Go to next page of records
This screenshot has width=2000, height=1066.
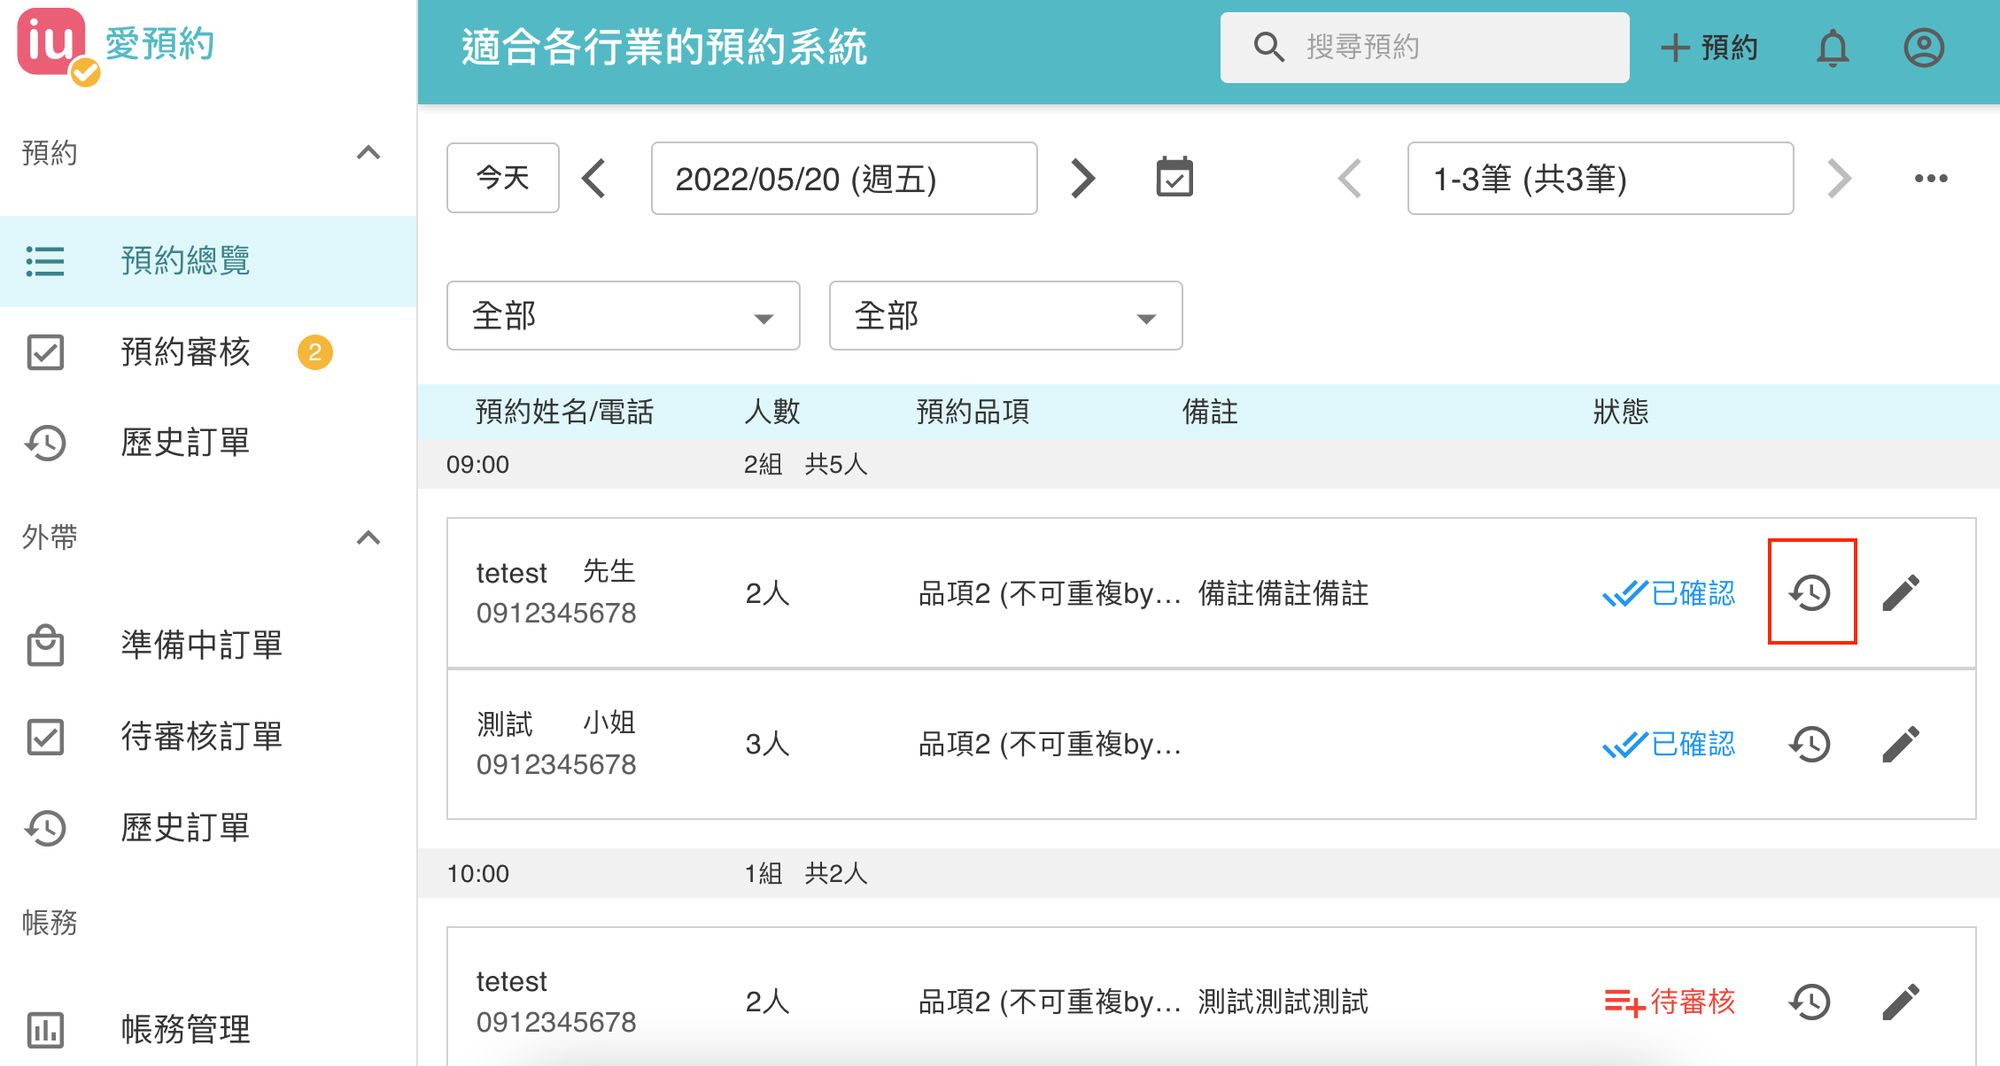tap(1839, 178)
